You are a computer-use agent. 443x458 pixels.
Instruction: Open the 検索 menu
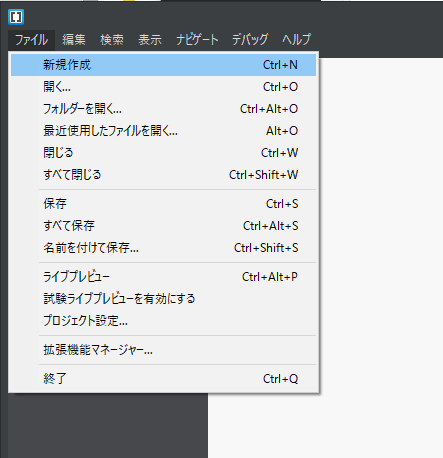coord(112,40)
